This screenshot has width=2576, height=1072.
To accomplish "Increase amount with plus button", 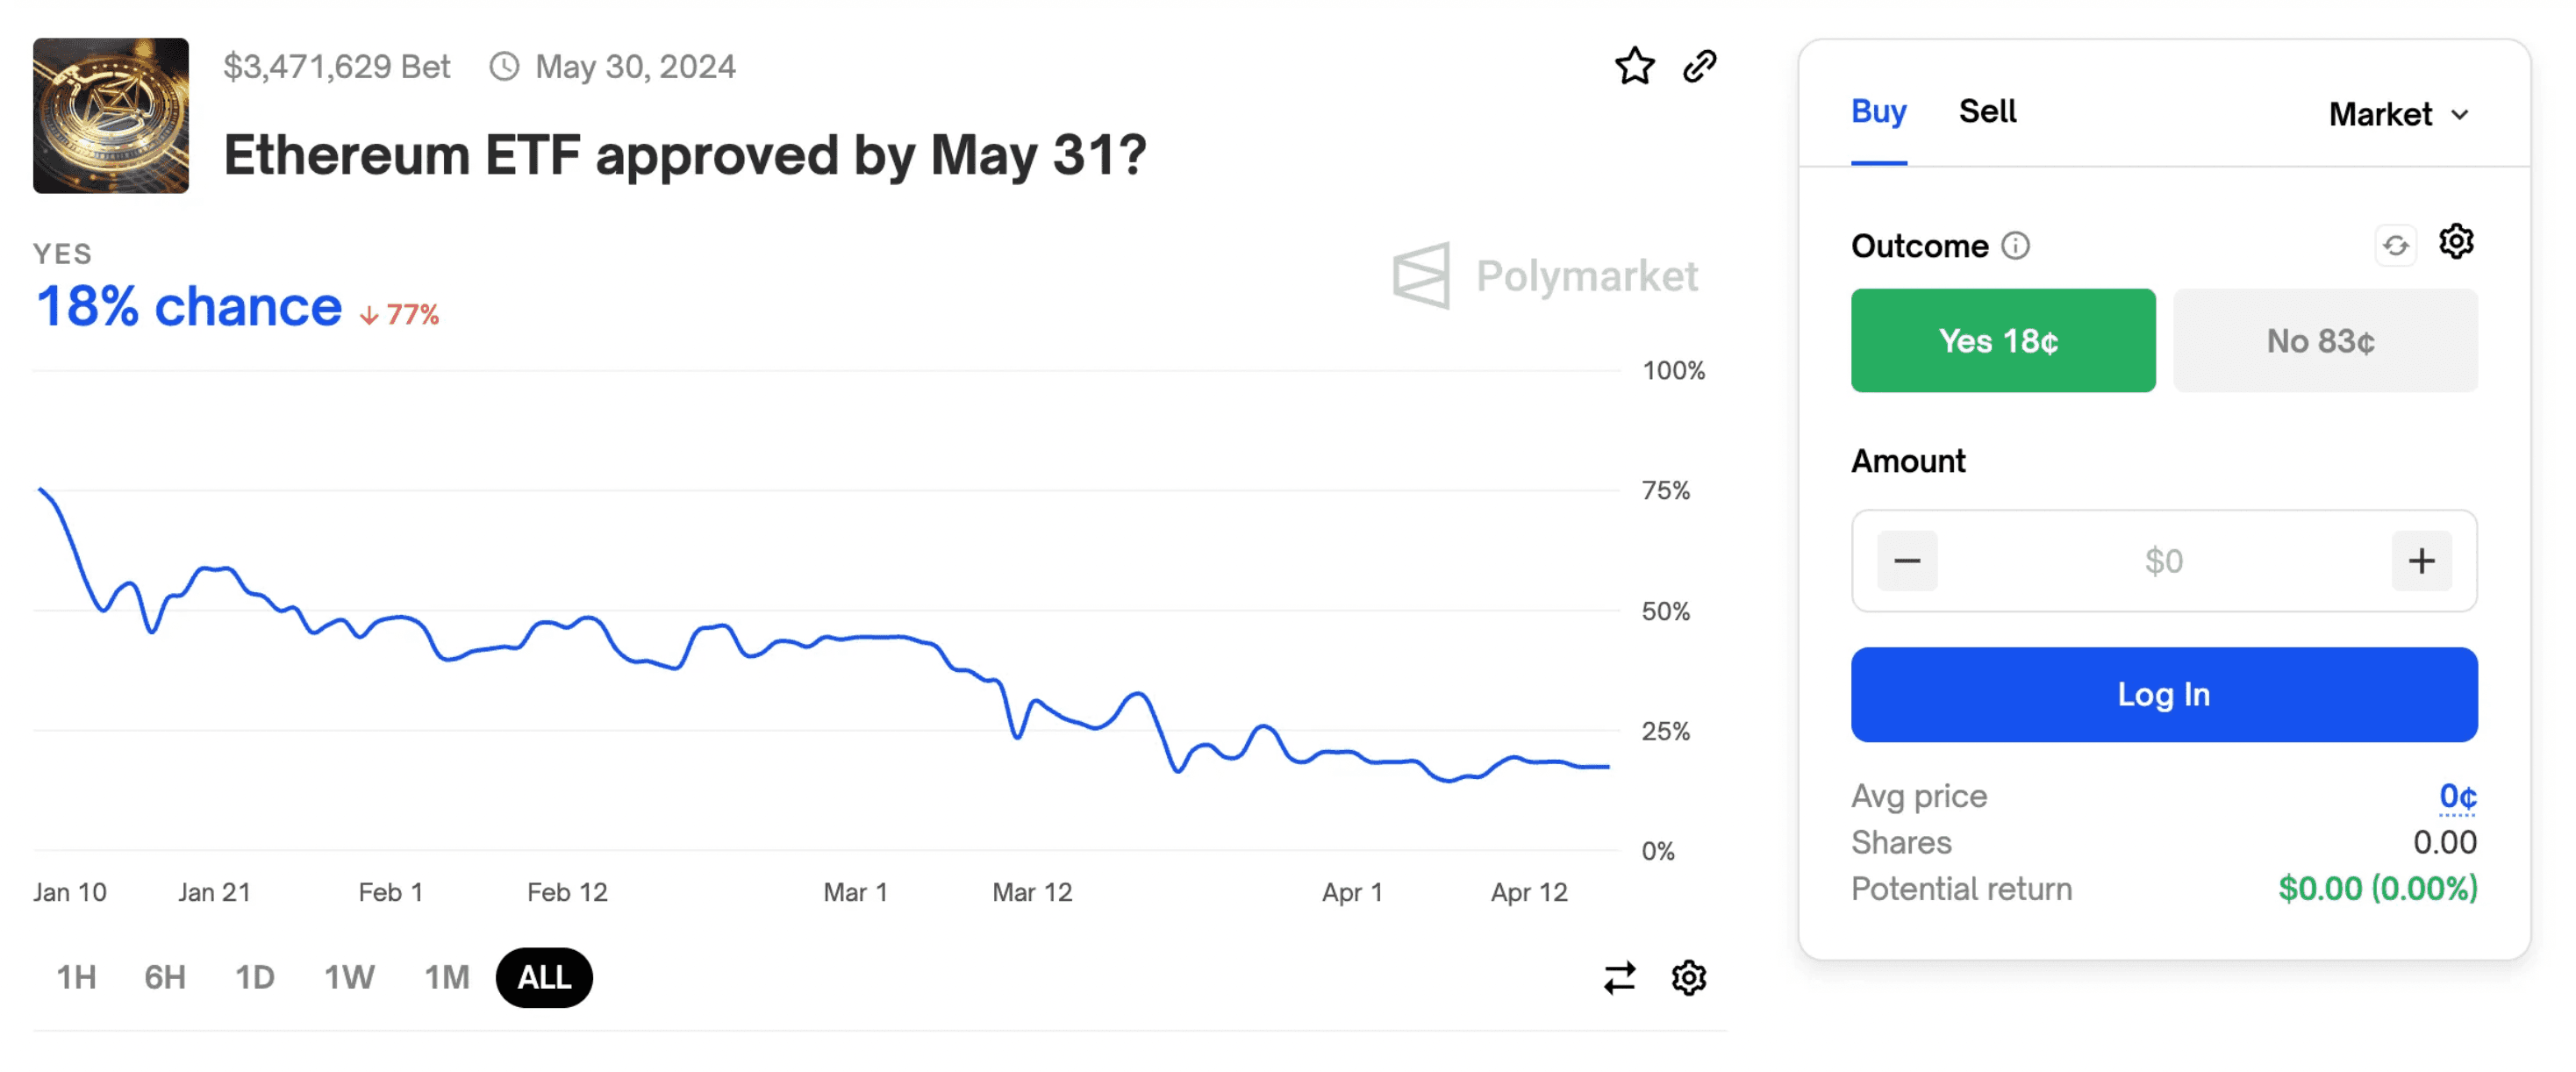I will (x=2420, y=561).
